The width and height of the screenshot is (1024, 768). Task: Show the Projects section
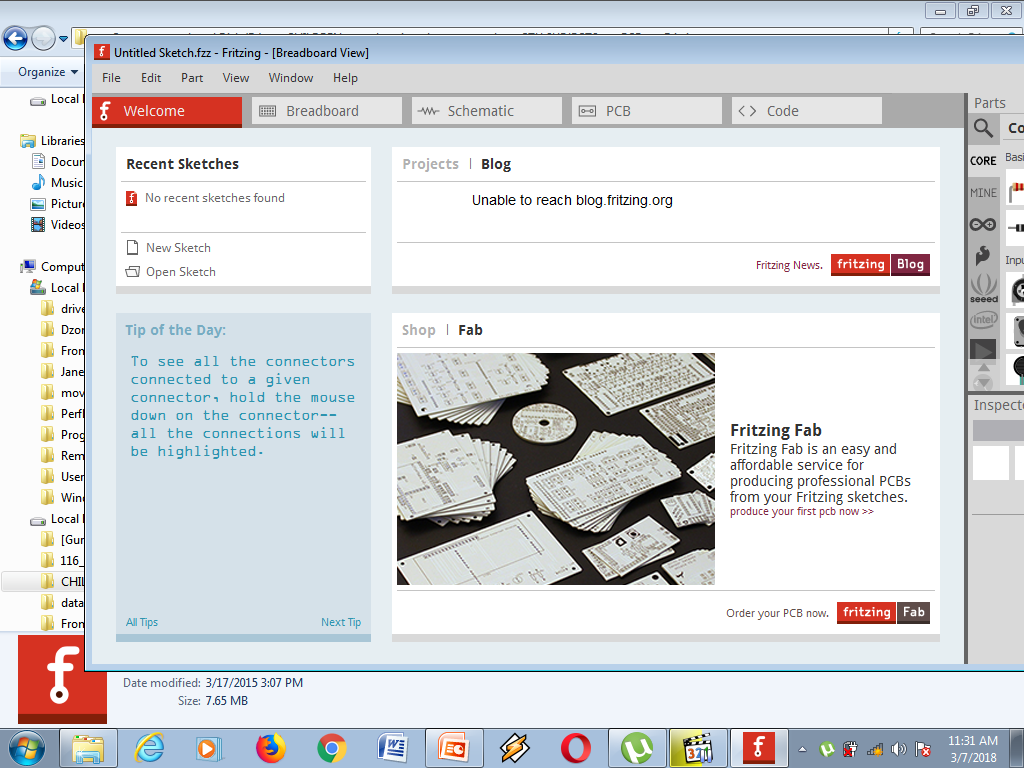tap(430, 164)
